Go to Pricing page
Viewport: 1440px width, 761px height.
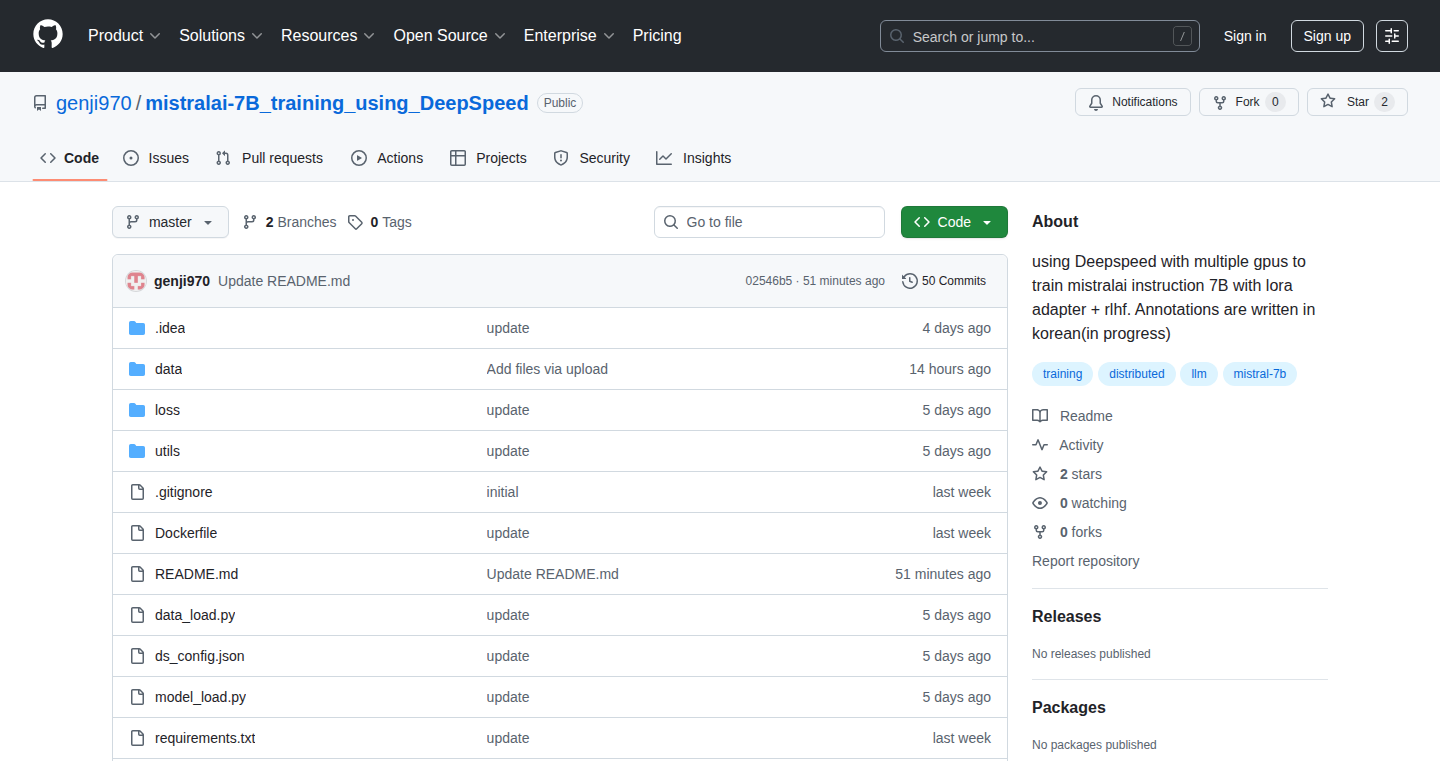point(657,36)
